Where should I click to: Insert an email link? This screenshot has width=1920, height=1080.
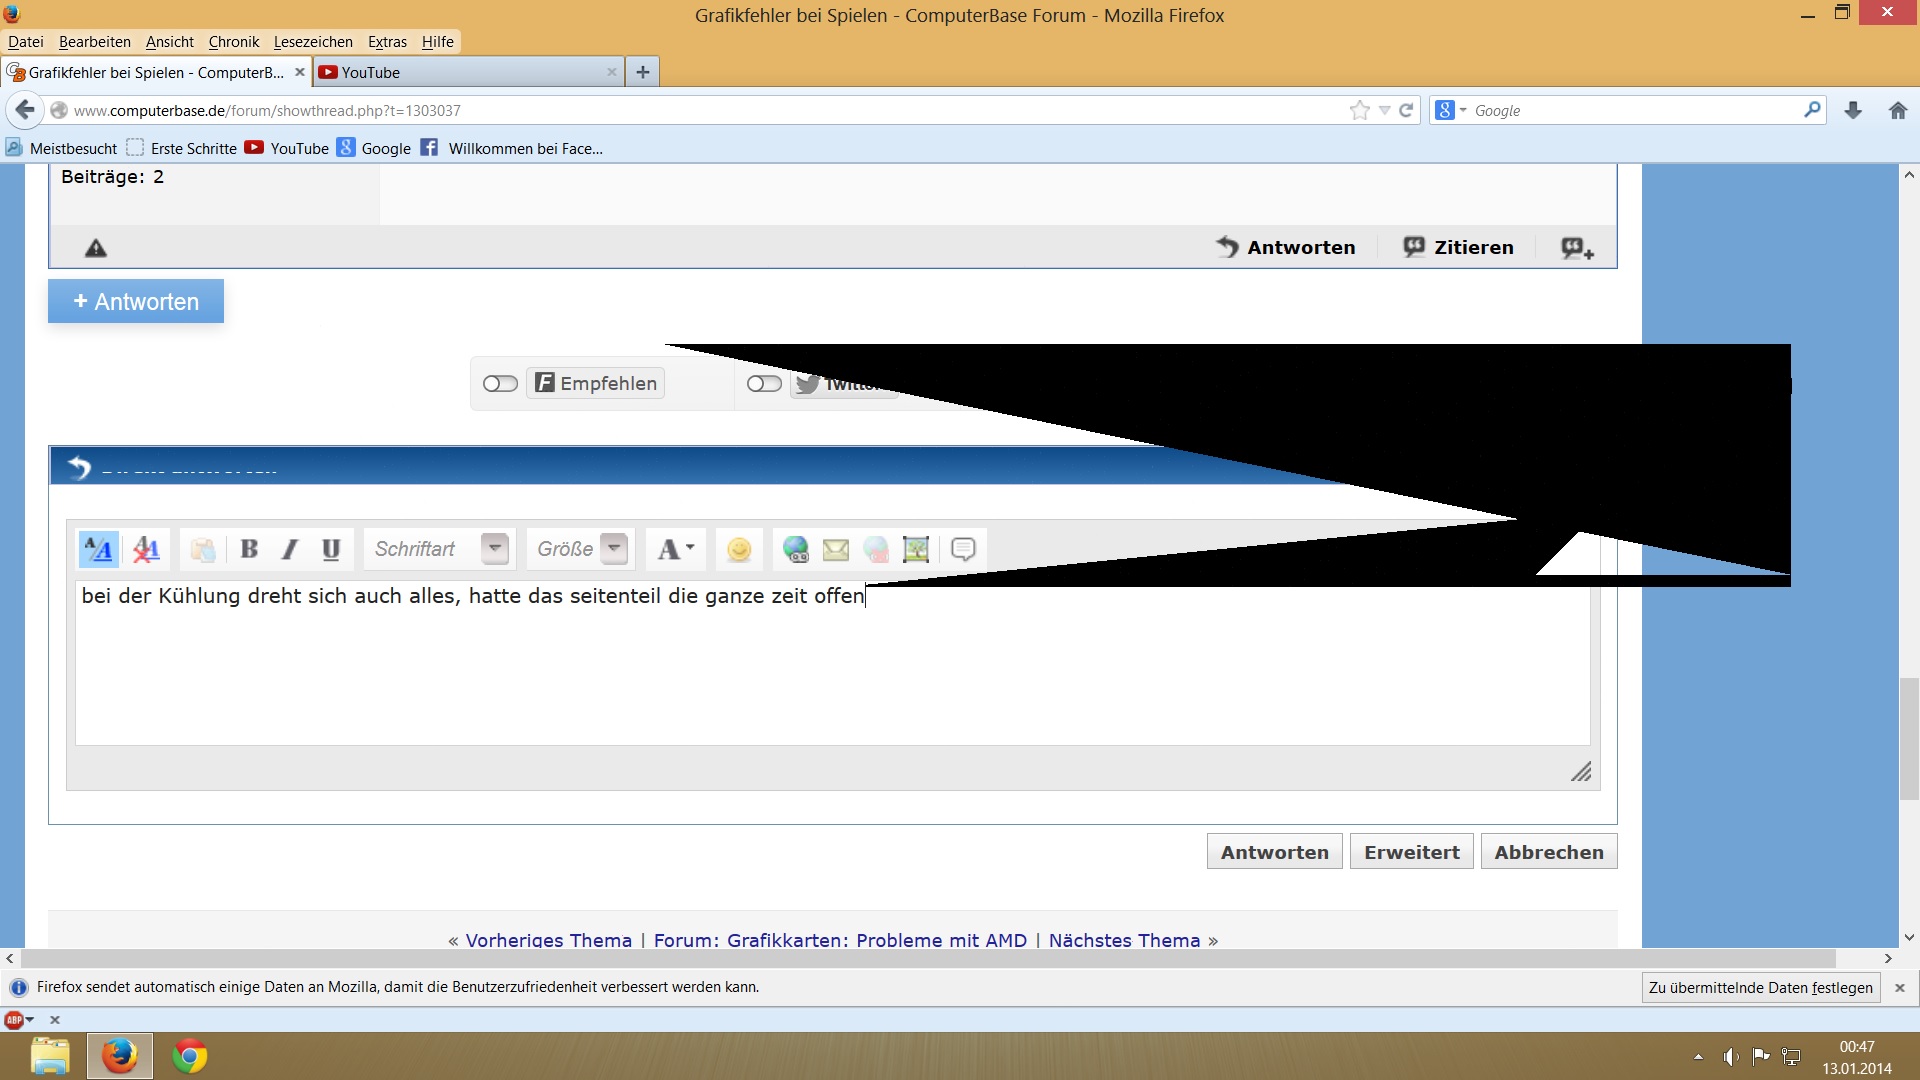(836, 549)
